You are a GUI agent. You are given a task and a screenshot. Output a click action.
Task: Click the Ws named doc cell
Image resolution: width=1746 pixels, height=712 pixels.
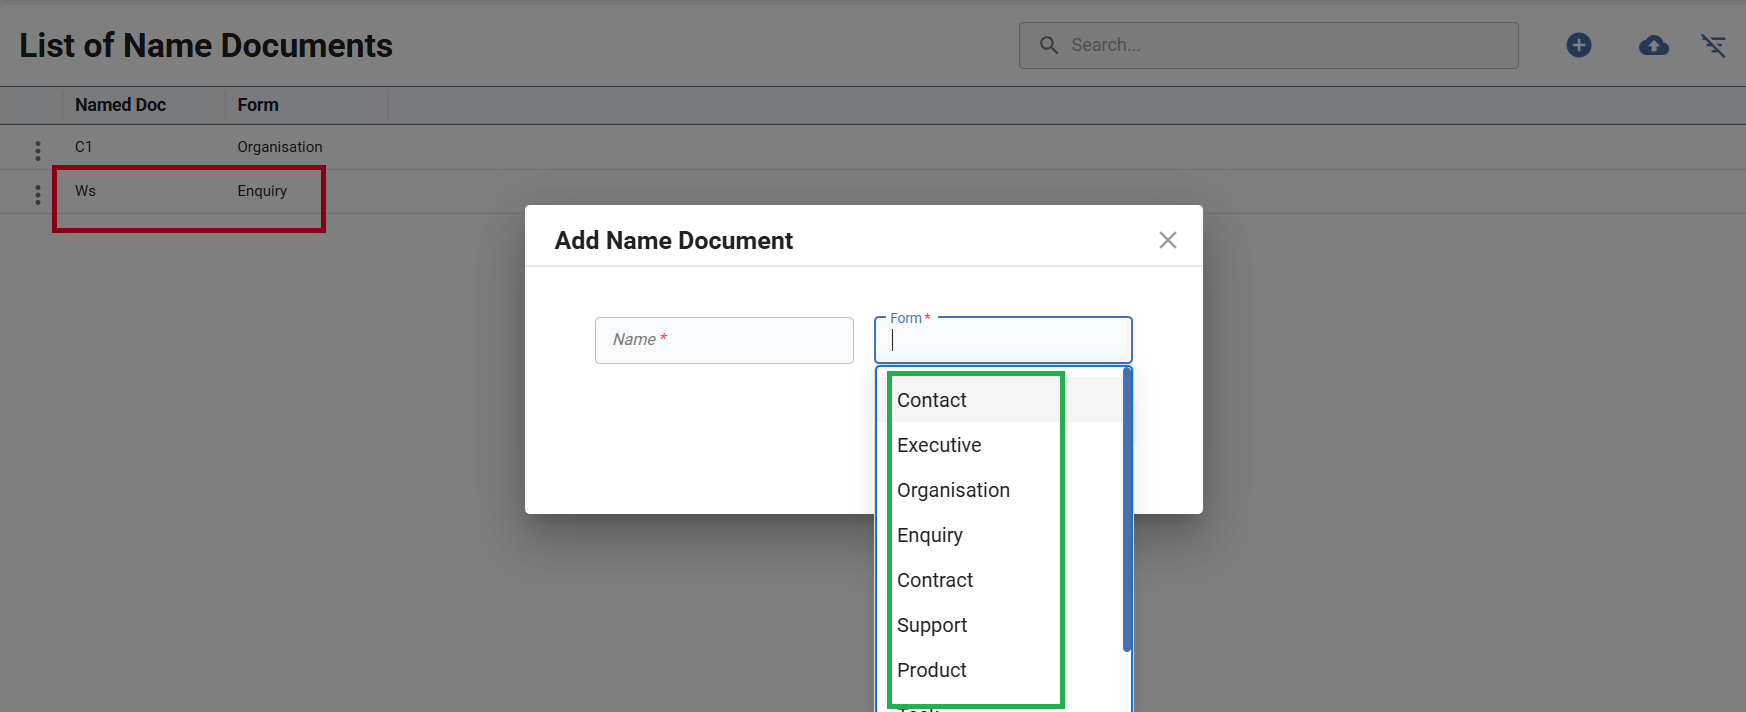[86, 191]
